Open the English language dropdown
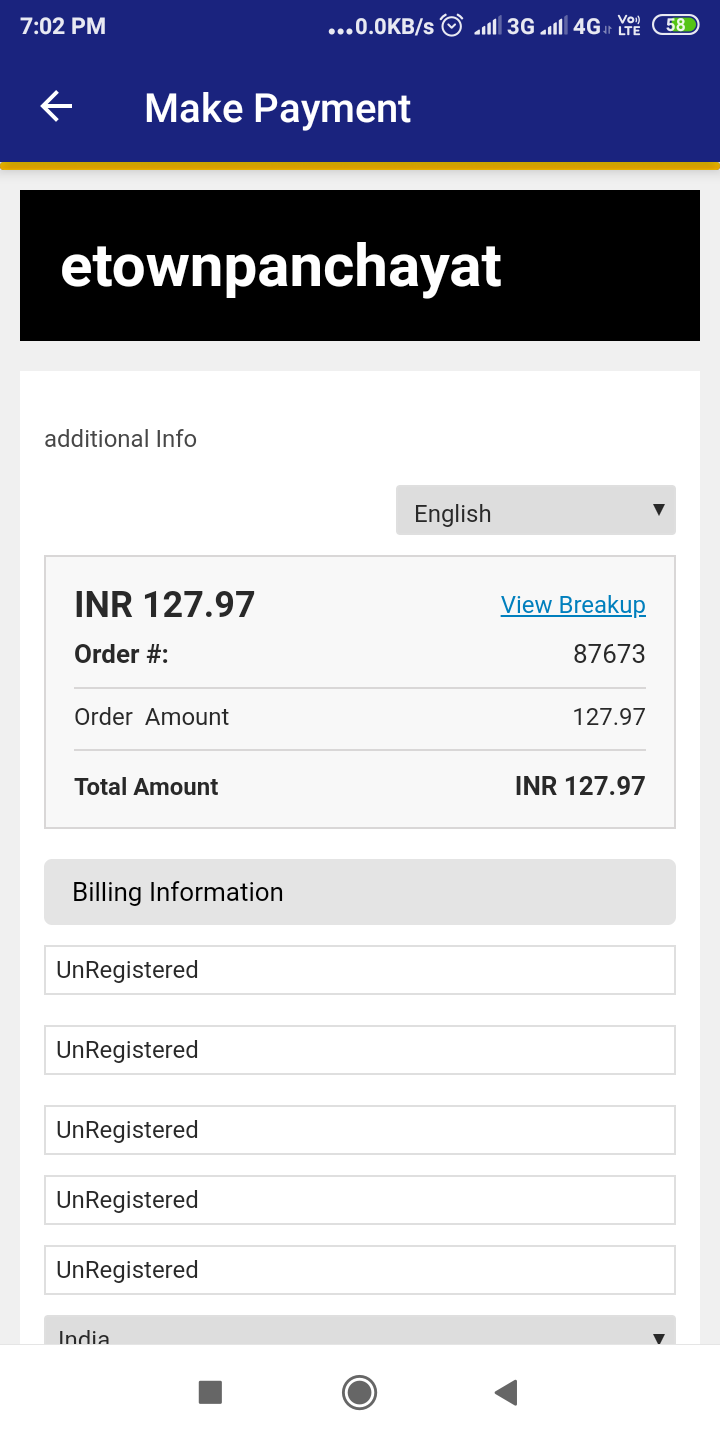Image resolution: width=720 pixels, height=1440 pixels. click(x=536, y=510)
